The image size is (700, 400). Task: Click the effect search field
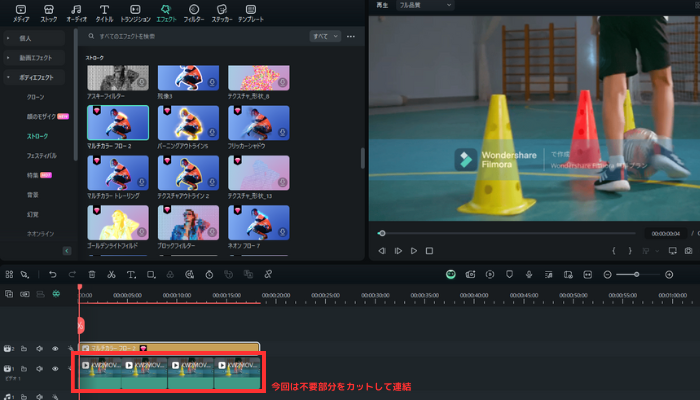[x=196, y=36]
